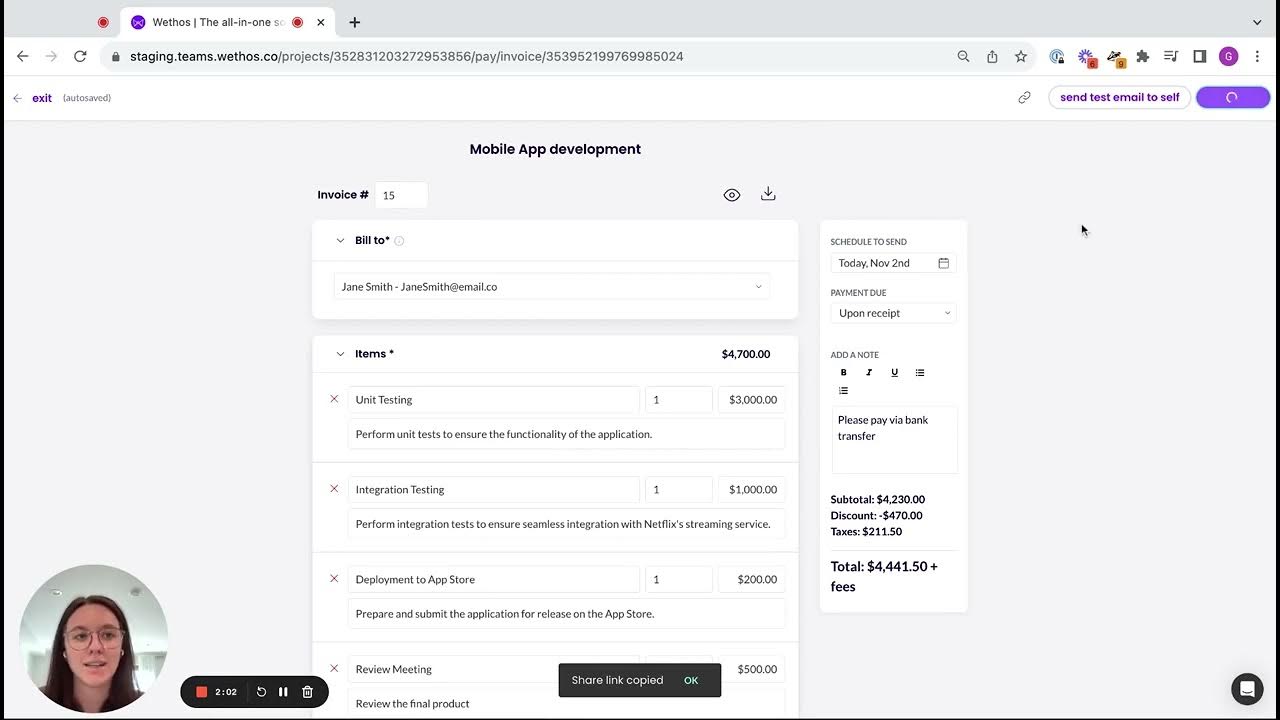Edit the Invoice number field
This screenshot has width=1280, height=720.
pyautogui.click(x=400, y=195)
